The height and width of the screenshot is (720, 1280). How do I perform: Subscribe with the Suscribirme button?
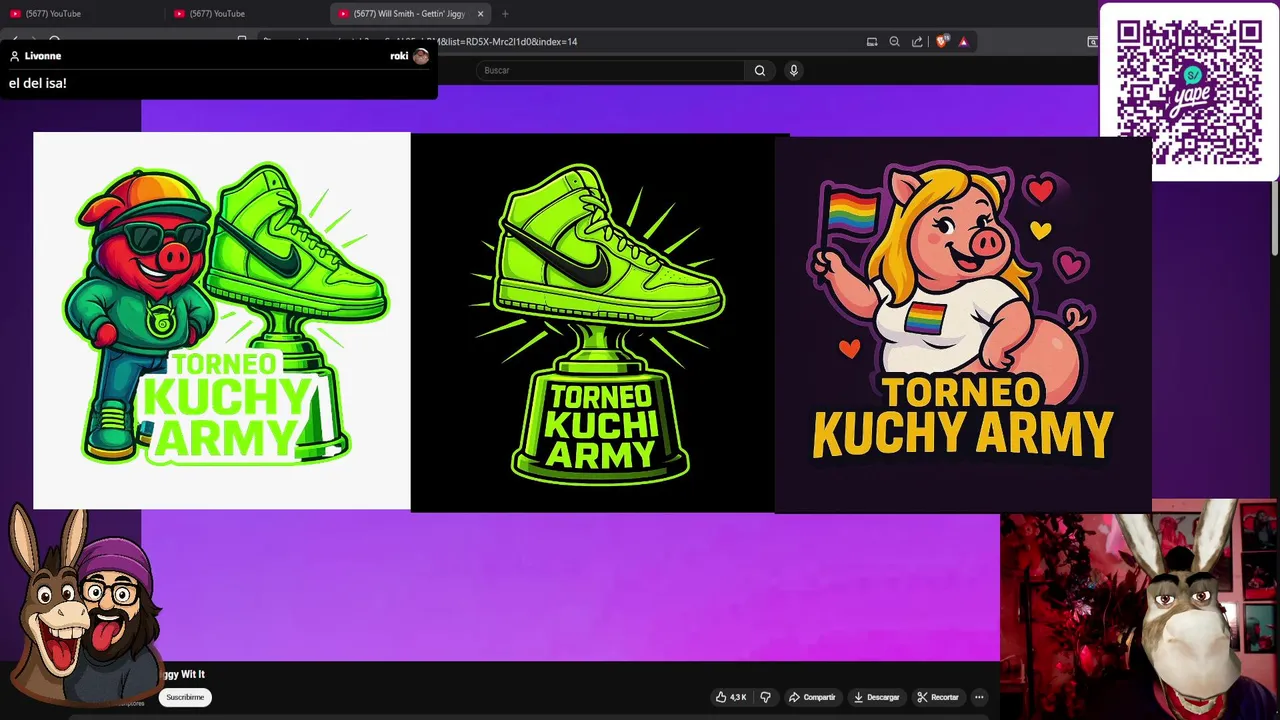point(185,697)
